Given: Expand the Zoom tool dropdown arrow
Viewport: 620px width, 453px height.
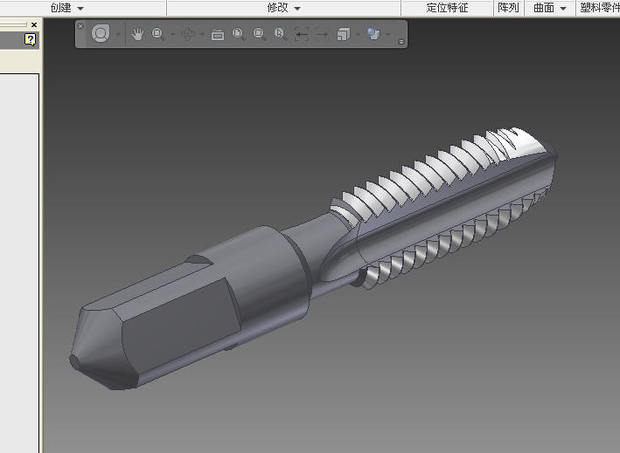Looking at the screenshot, I should click(172, 34).
